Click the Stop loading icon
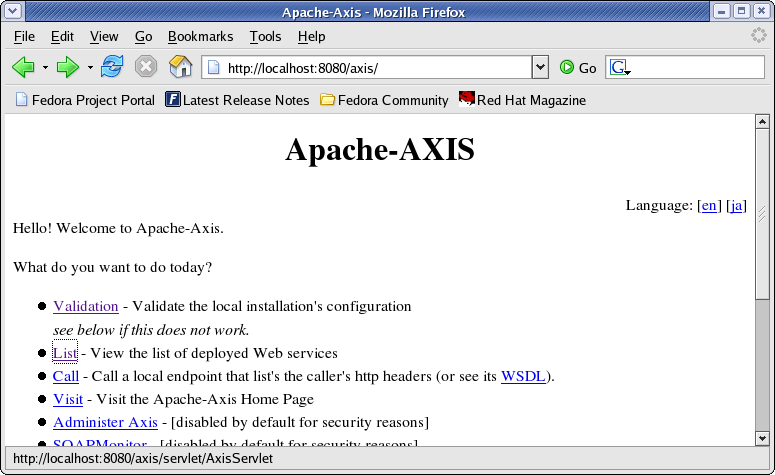The height and width of the screenshot is (475, 775). (146, 67)
